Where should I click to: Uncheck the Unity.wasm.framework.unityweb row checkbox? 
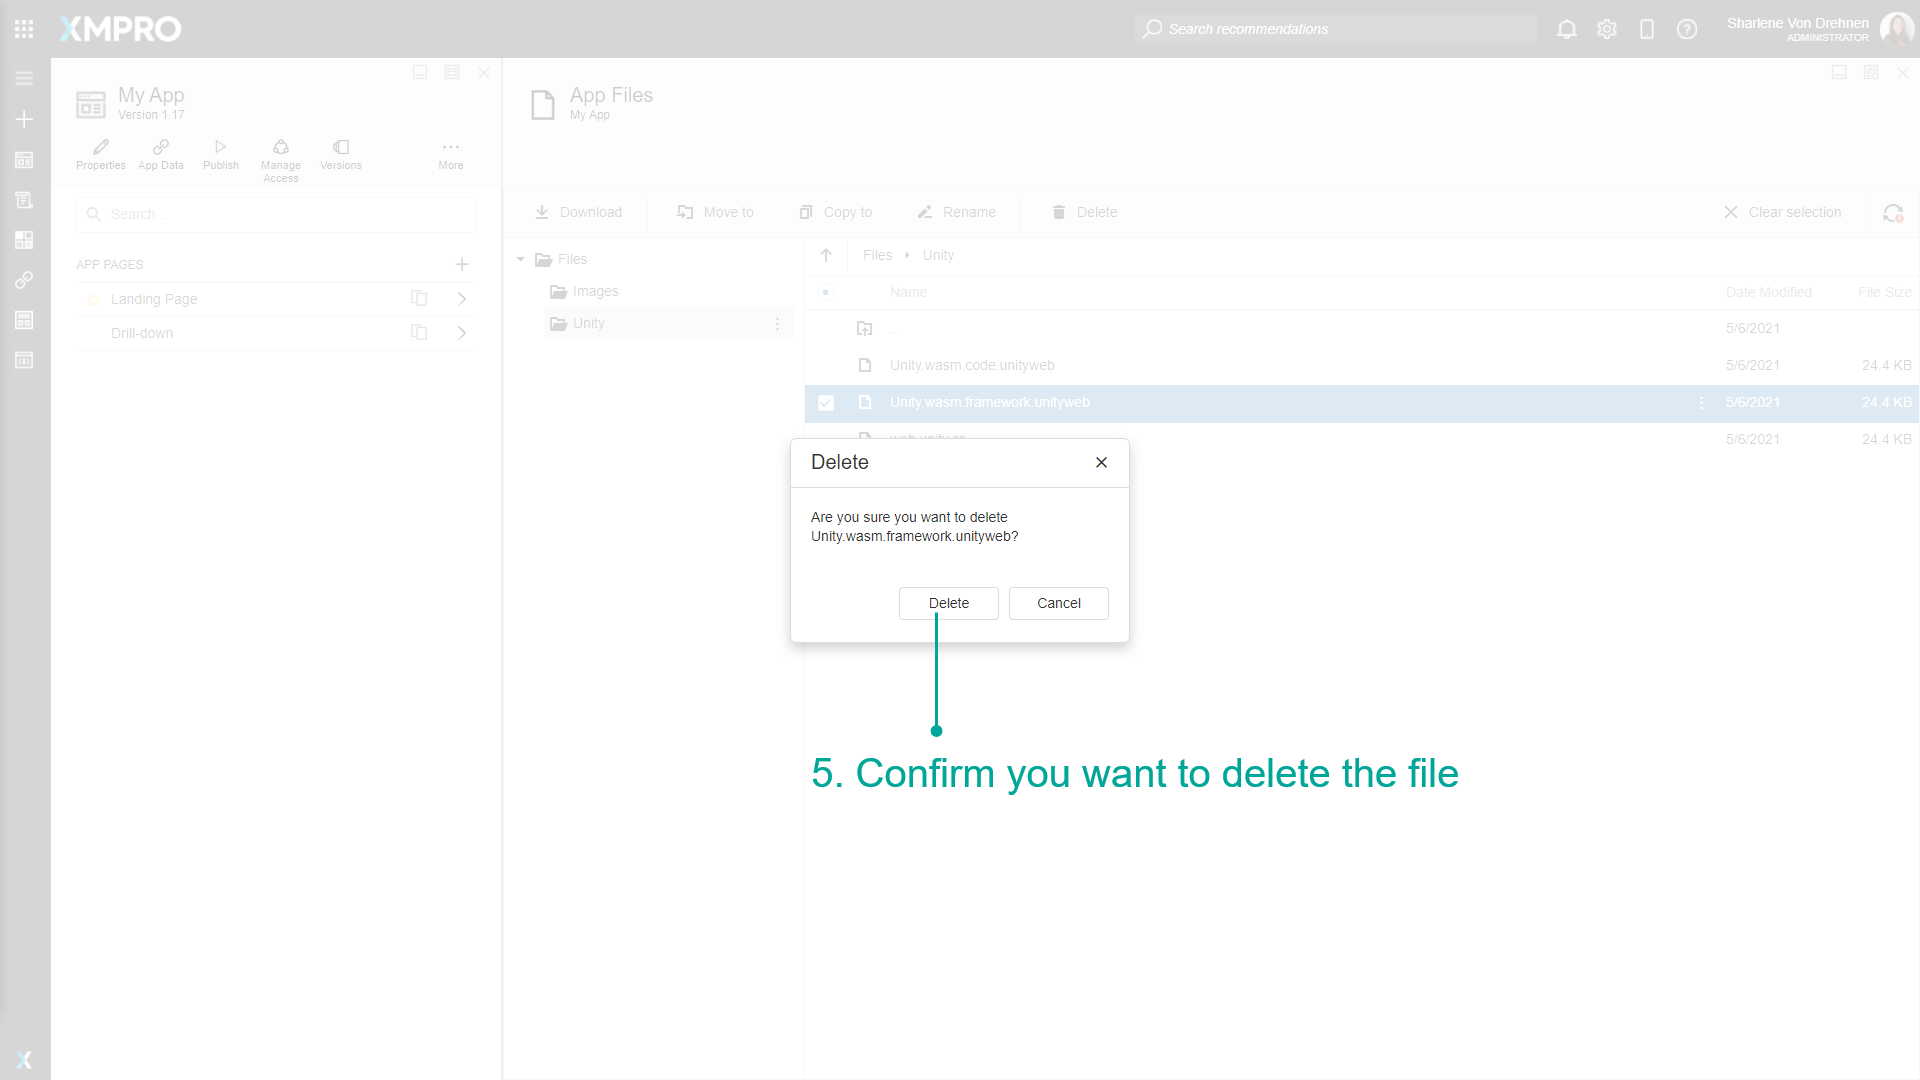point(826,402)
